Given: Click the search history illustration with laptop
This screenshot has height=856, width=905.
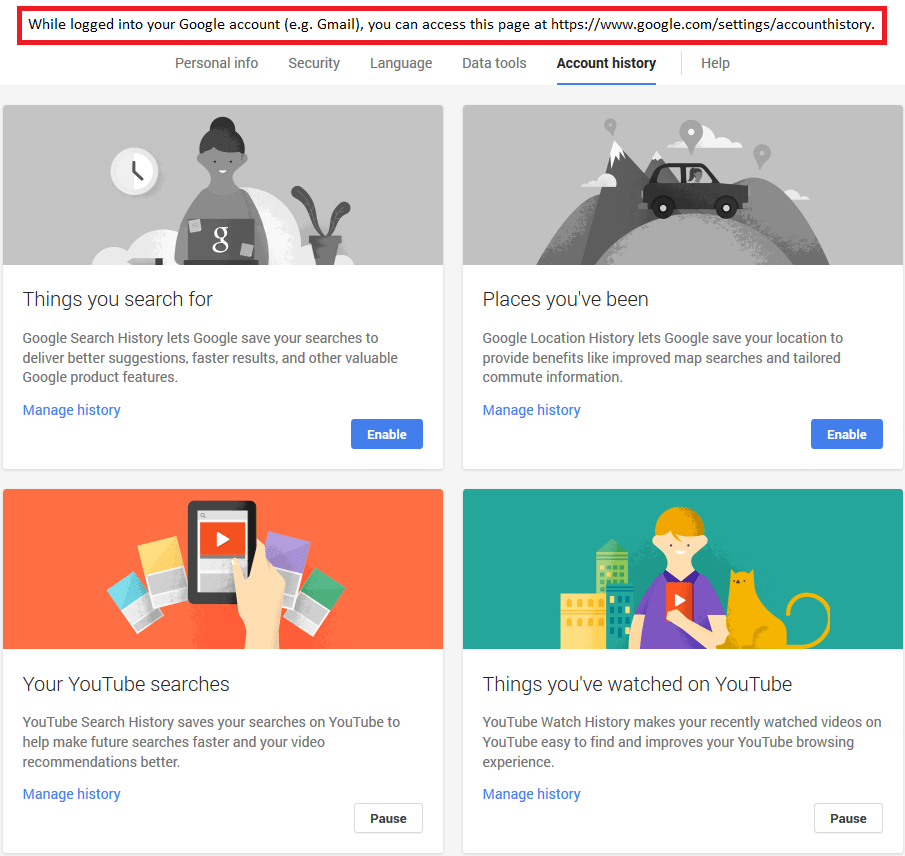Looking at the screenshot, I should pyautogui.click(x=223, y=185).
